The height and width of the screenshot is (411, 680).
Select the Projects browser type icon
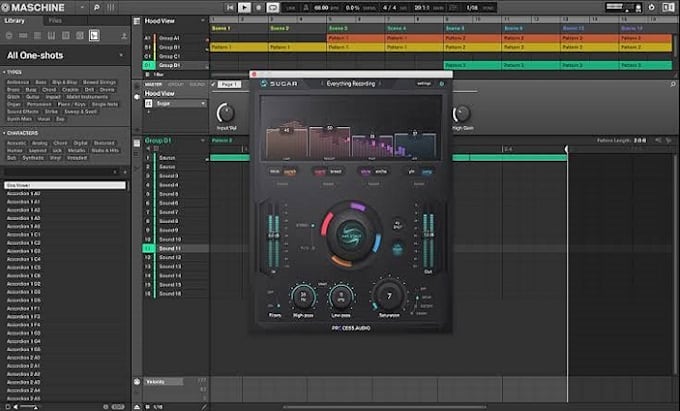pyautogui.click(x=9, y=36)
